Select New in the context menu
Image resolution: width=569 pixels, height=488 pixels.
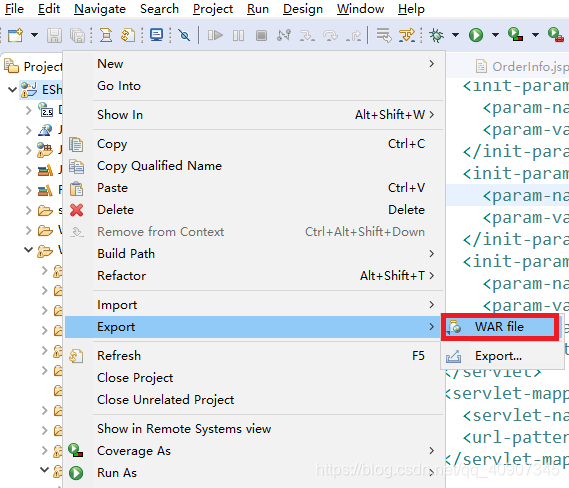tap(254, 64)
